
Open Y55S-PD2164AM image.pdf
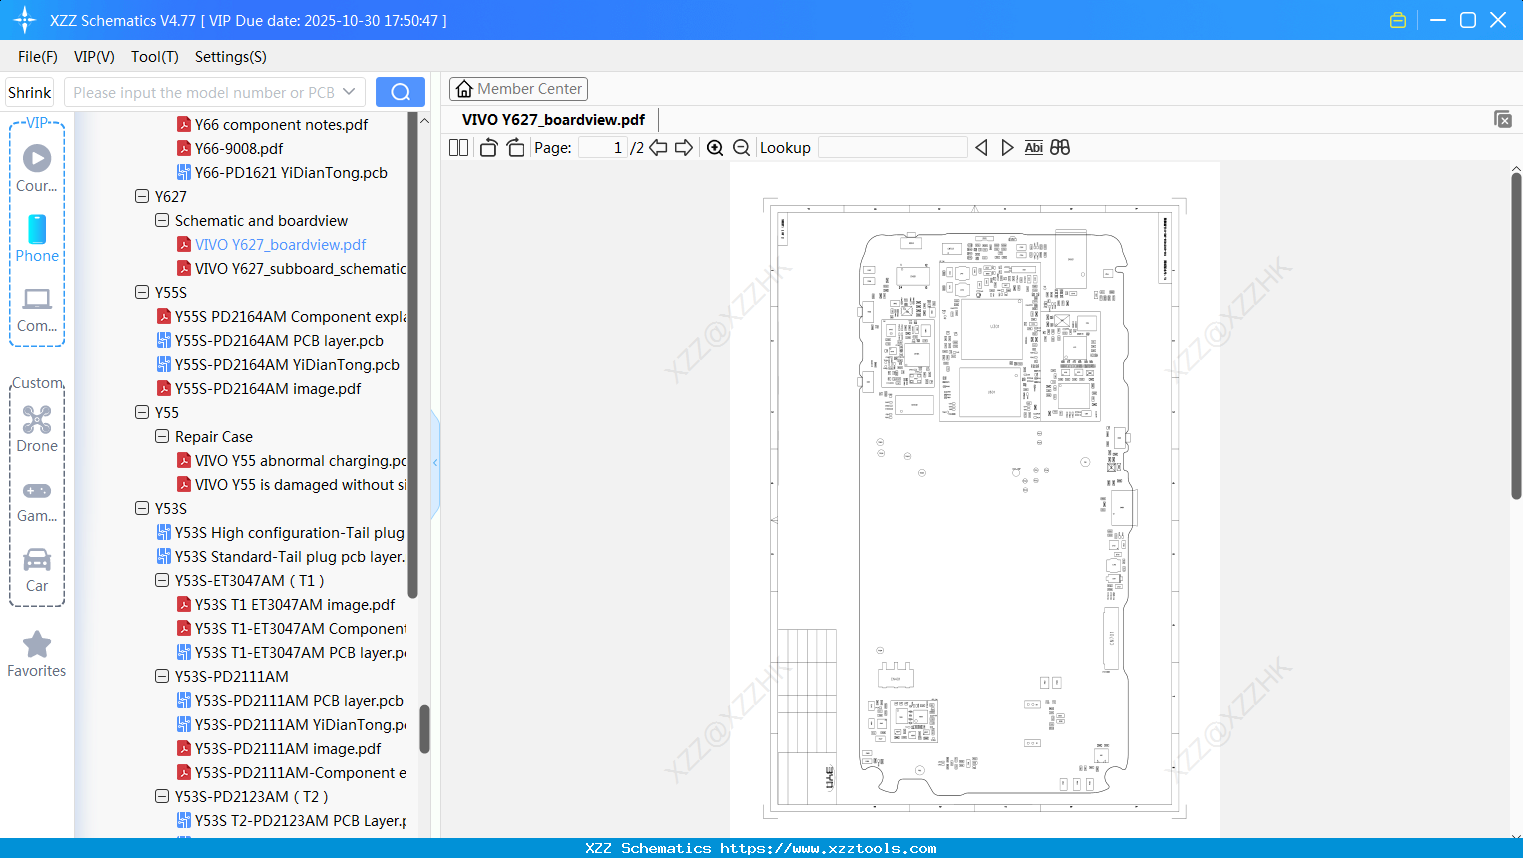259,389
